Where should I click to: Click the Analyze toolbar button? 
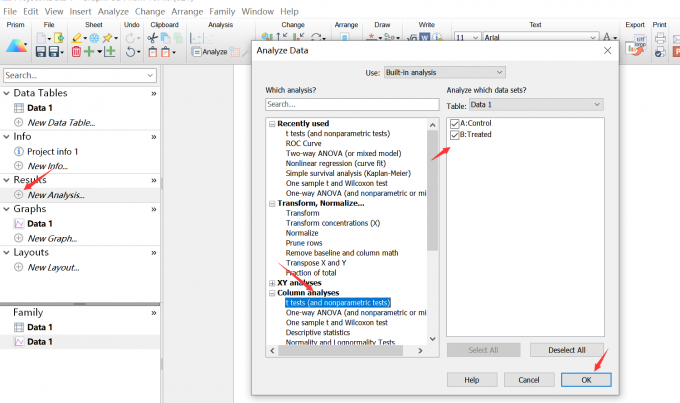tap(209, 51)
